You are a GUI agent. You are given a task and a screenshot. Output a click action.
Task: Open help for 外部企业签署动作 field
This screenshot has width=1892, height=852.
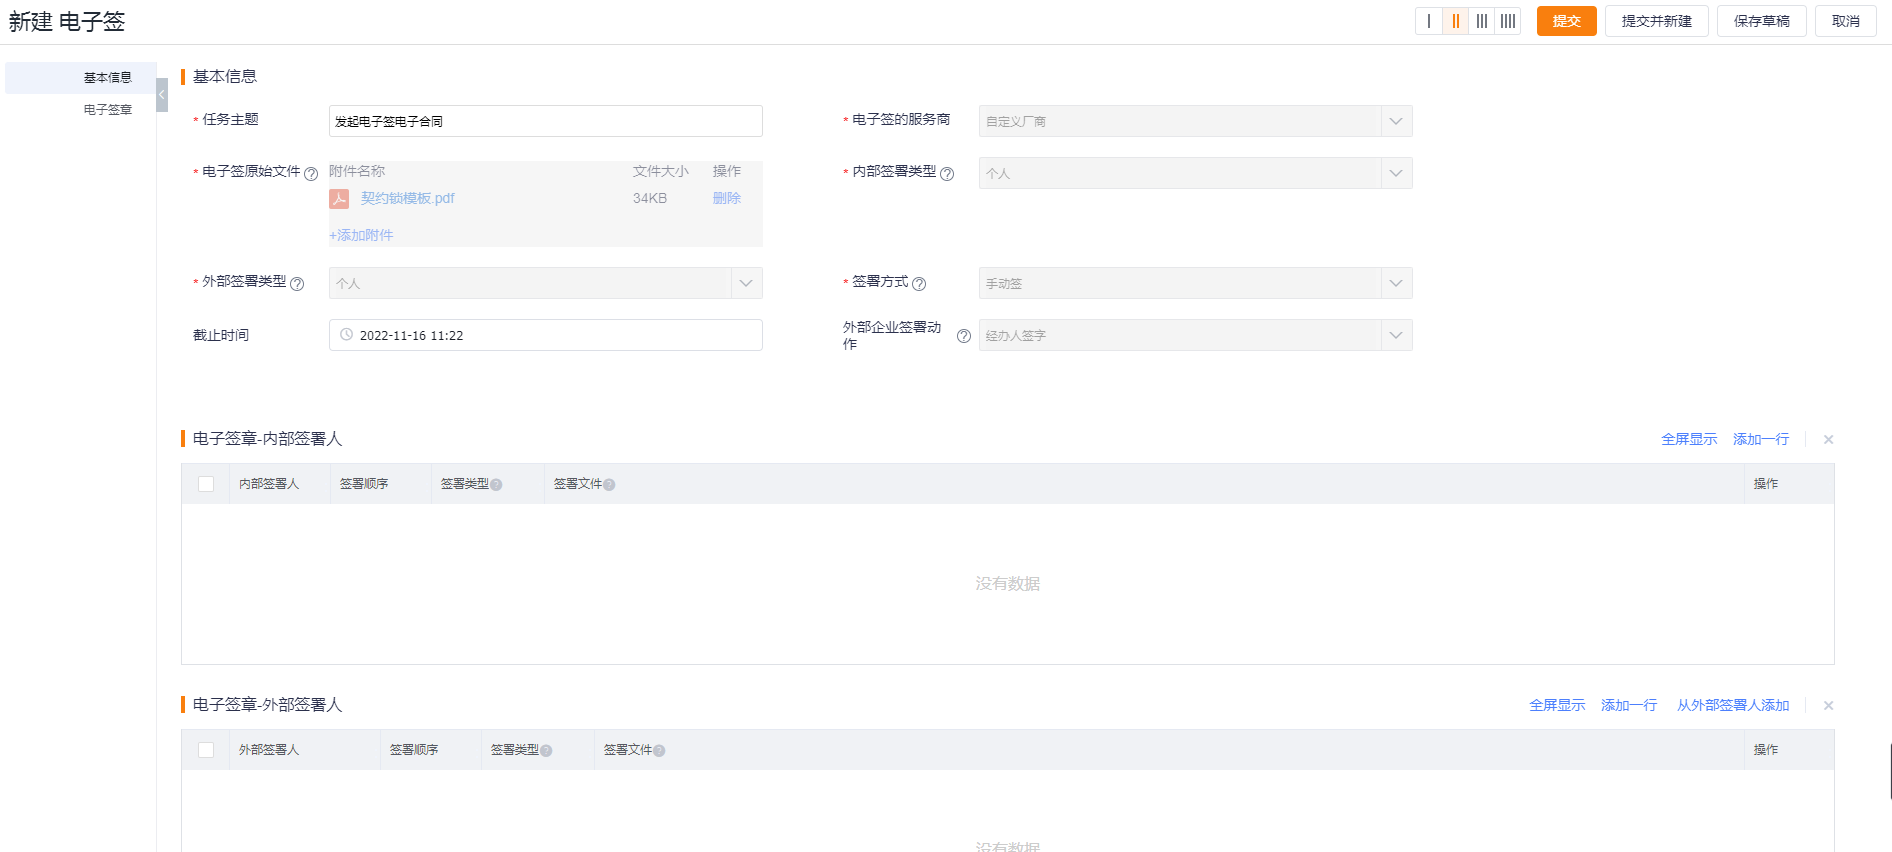coord(964,336)
